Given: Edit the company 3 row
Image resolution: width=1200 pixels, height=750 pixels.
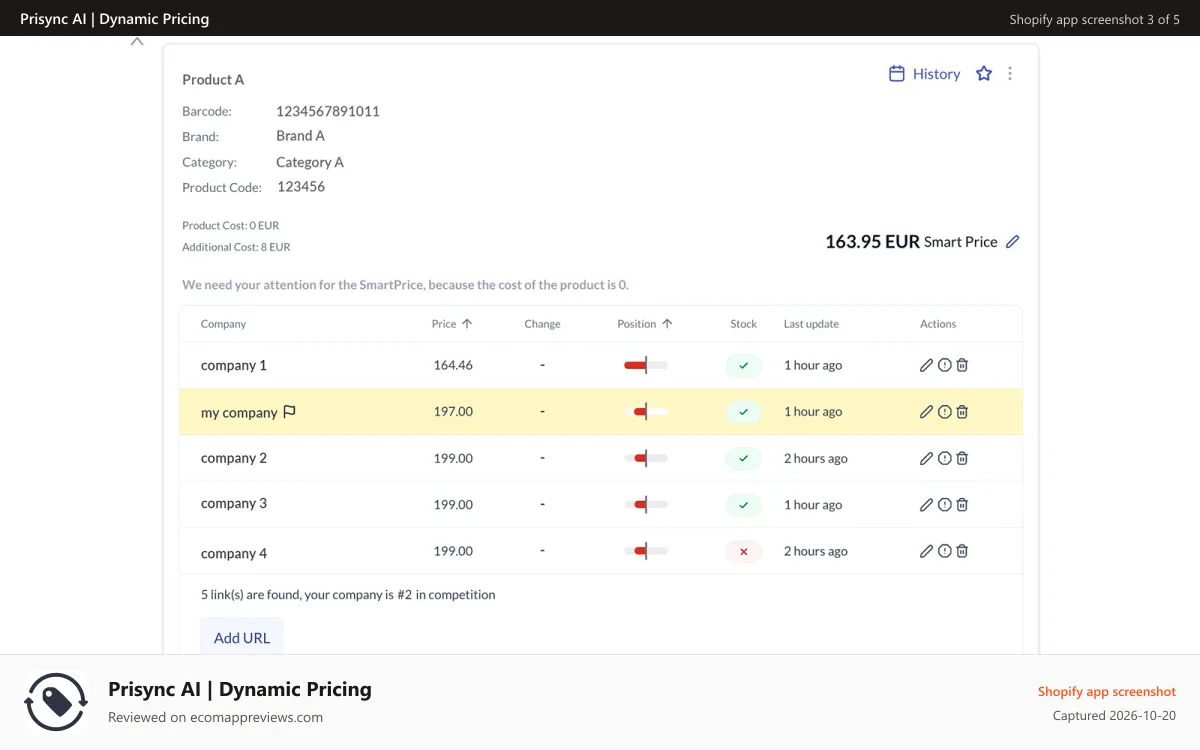Looking at the screenshot, I should [926, 505].
